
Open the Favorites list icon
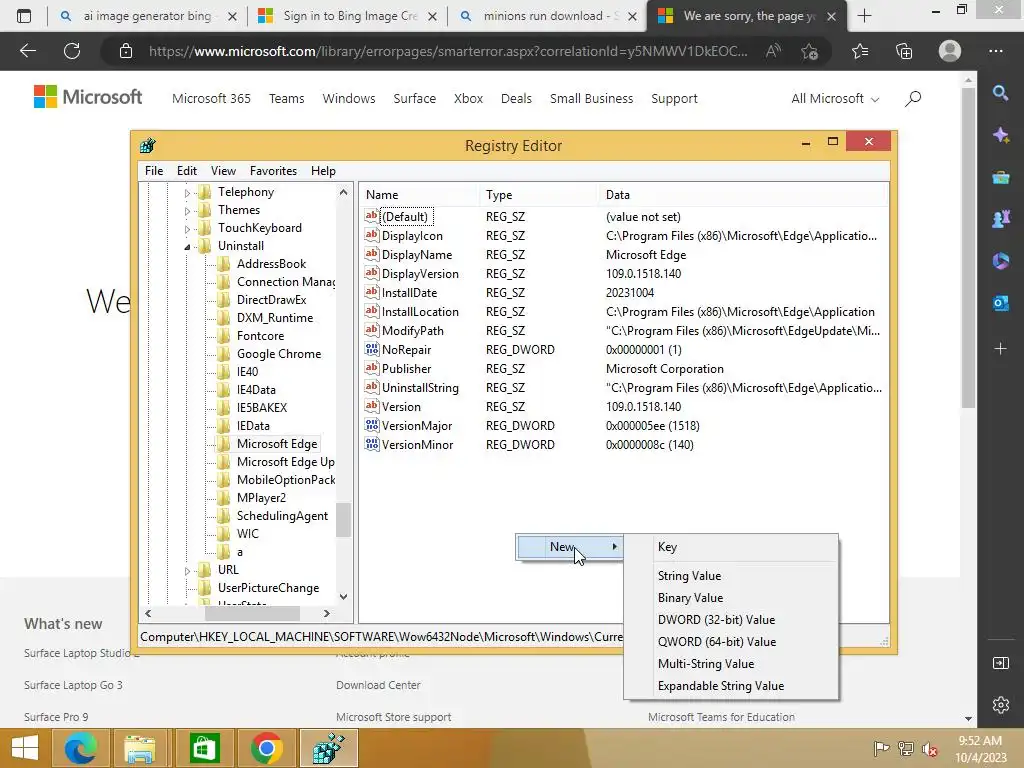click(x=860, y=51)
